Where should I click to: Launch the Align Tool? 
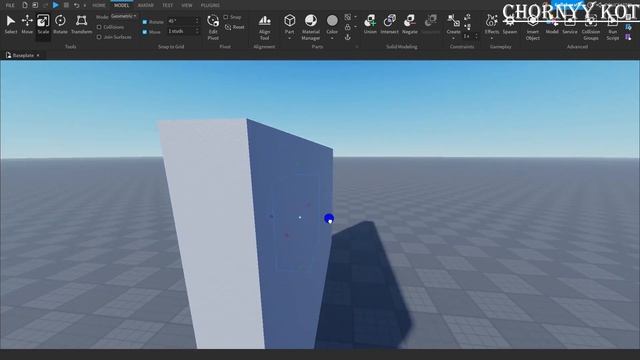click(x=264, y=27)
